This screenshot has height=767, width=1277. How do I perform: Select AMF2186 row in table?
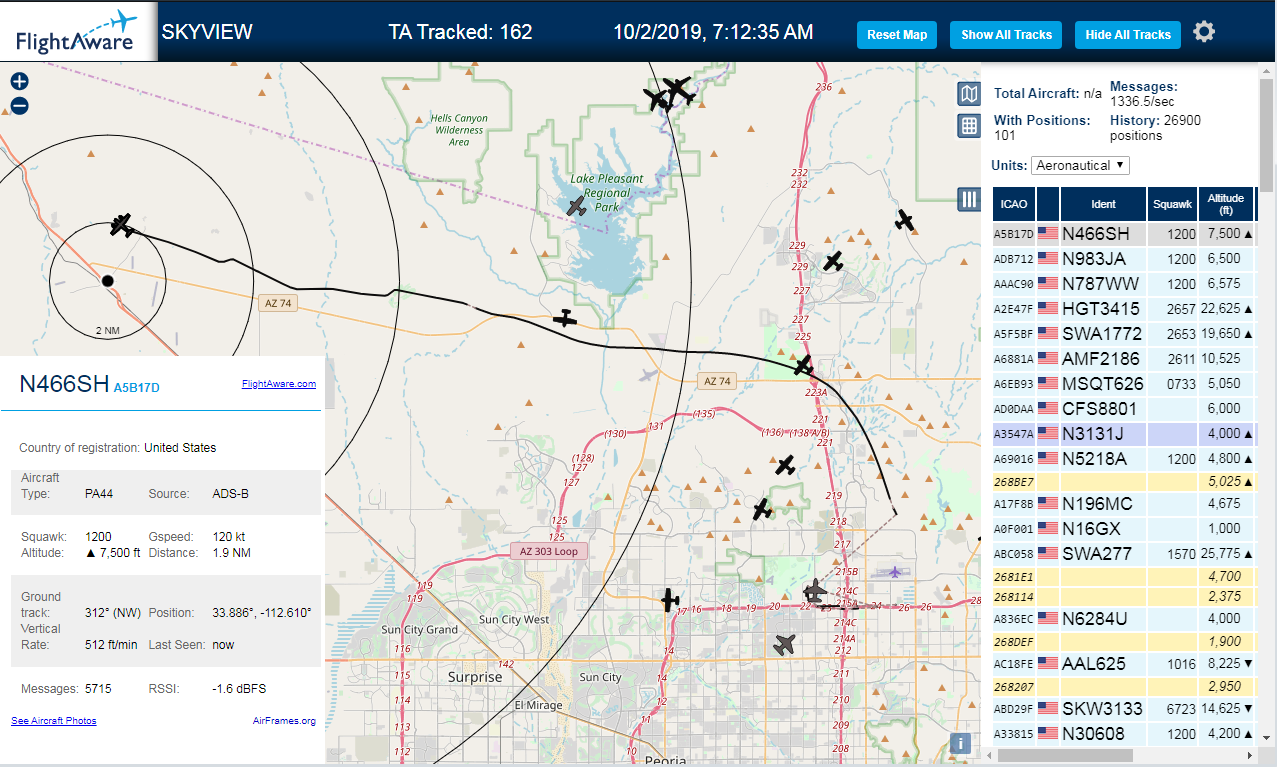coord(1124,357)
